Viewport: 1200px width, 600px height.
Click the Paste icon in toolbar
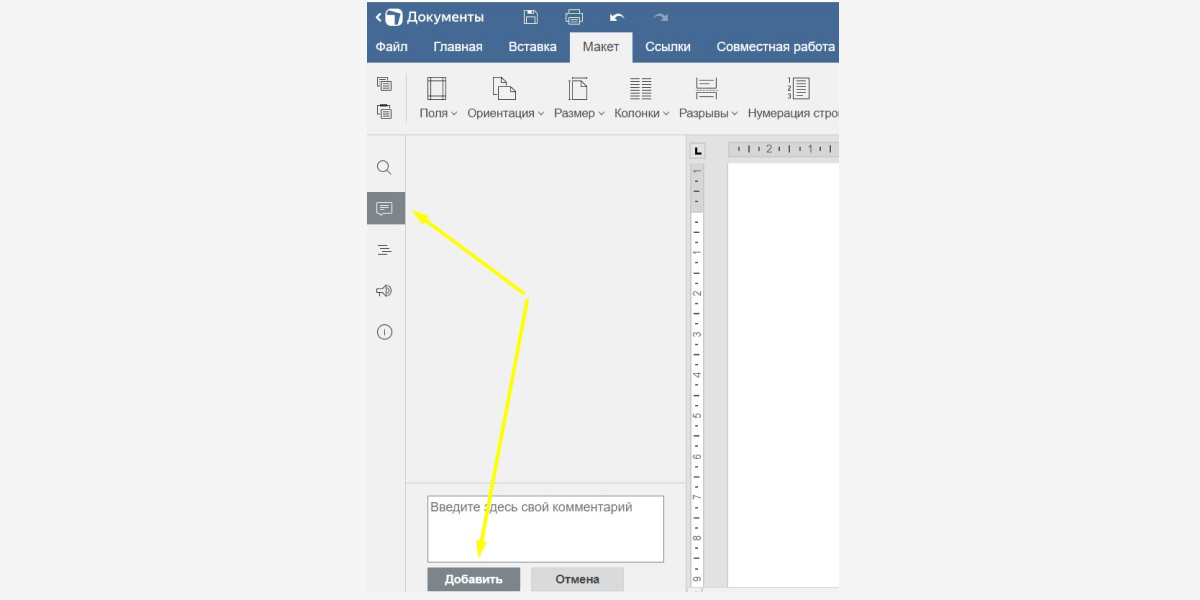pos(384,111)
